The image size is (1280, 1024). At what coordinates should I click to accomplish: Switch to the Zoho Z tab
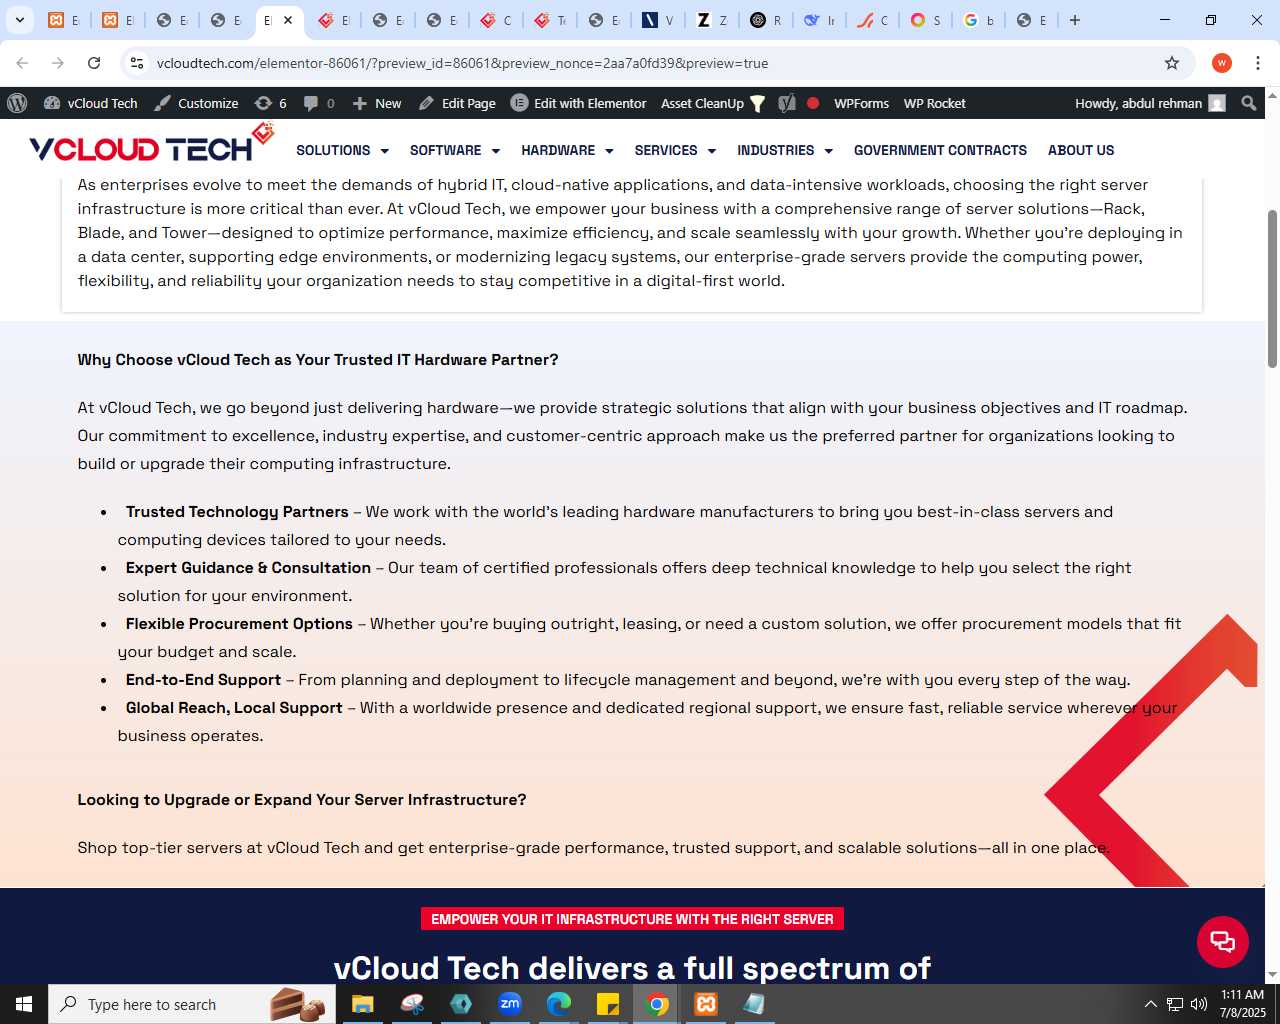click(x=712, y=20)
